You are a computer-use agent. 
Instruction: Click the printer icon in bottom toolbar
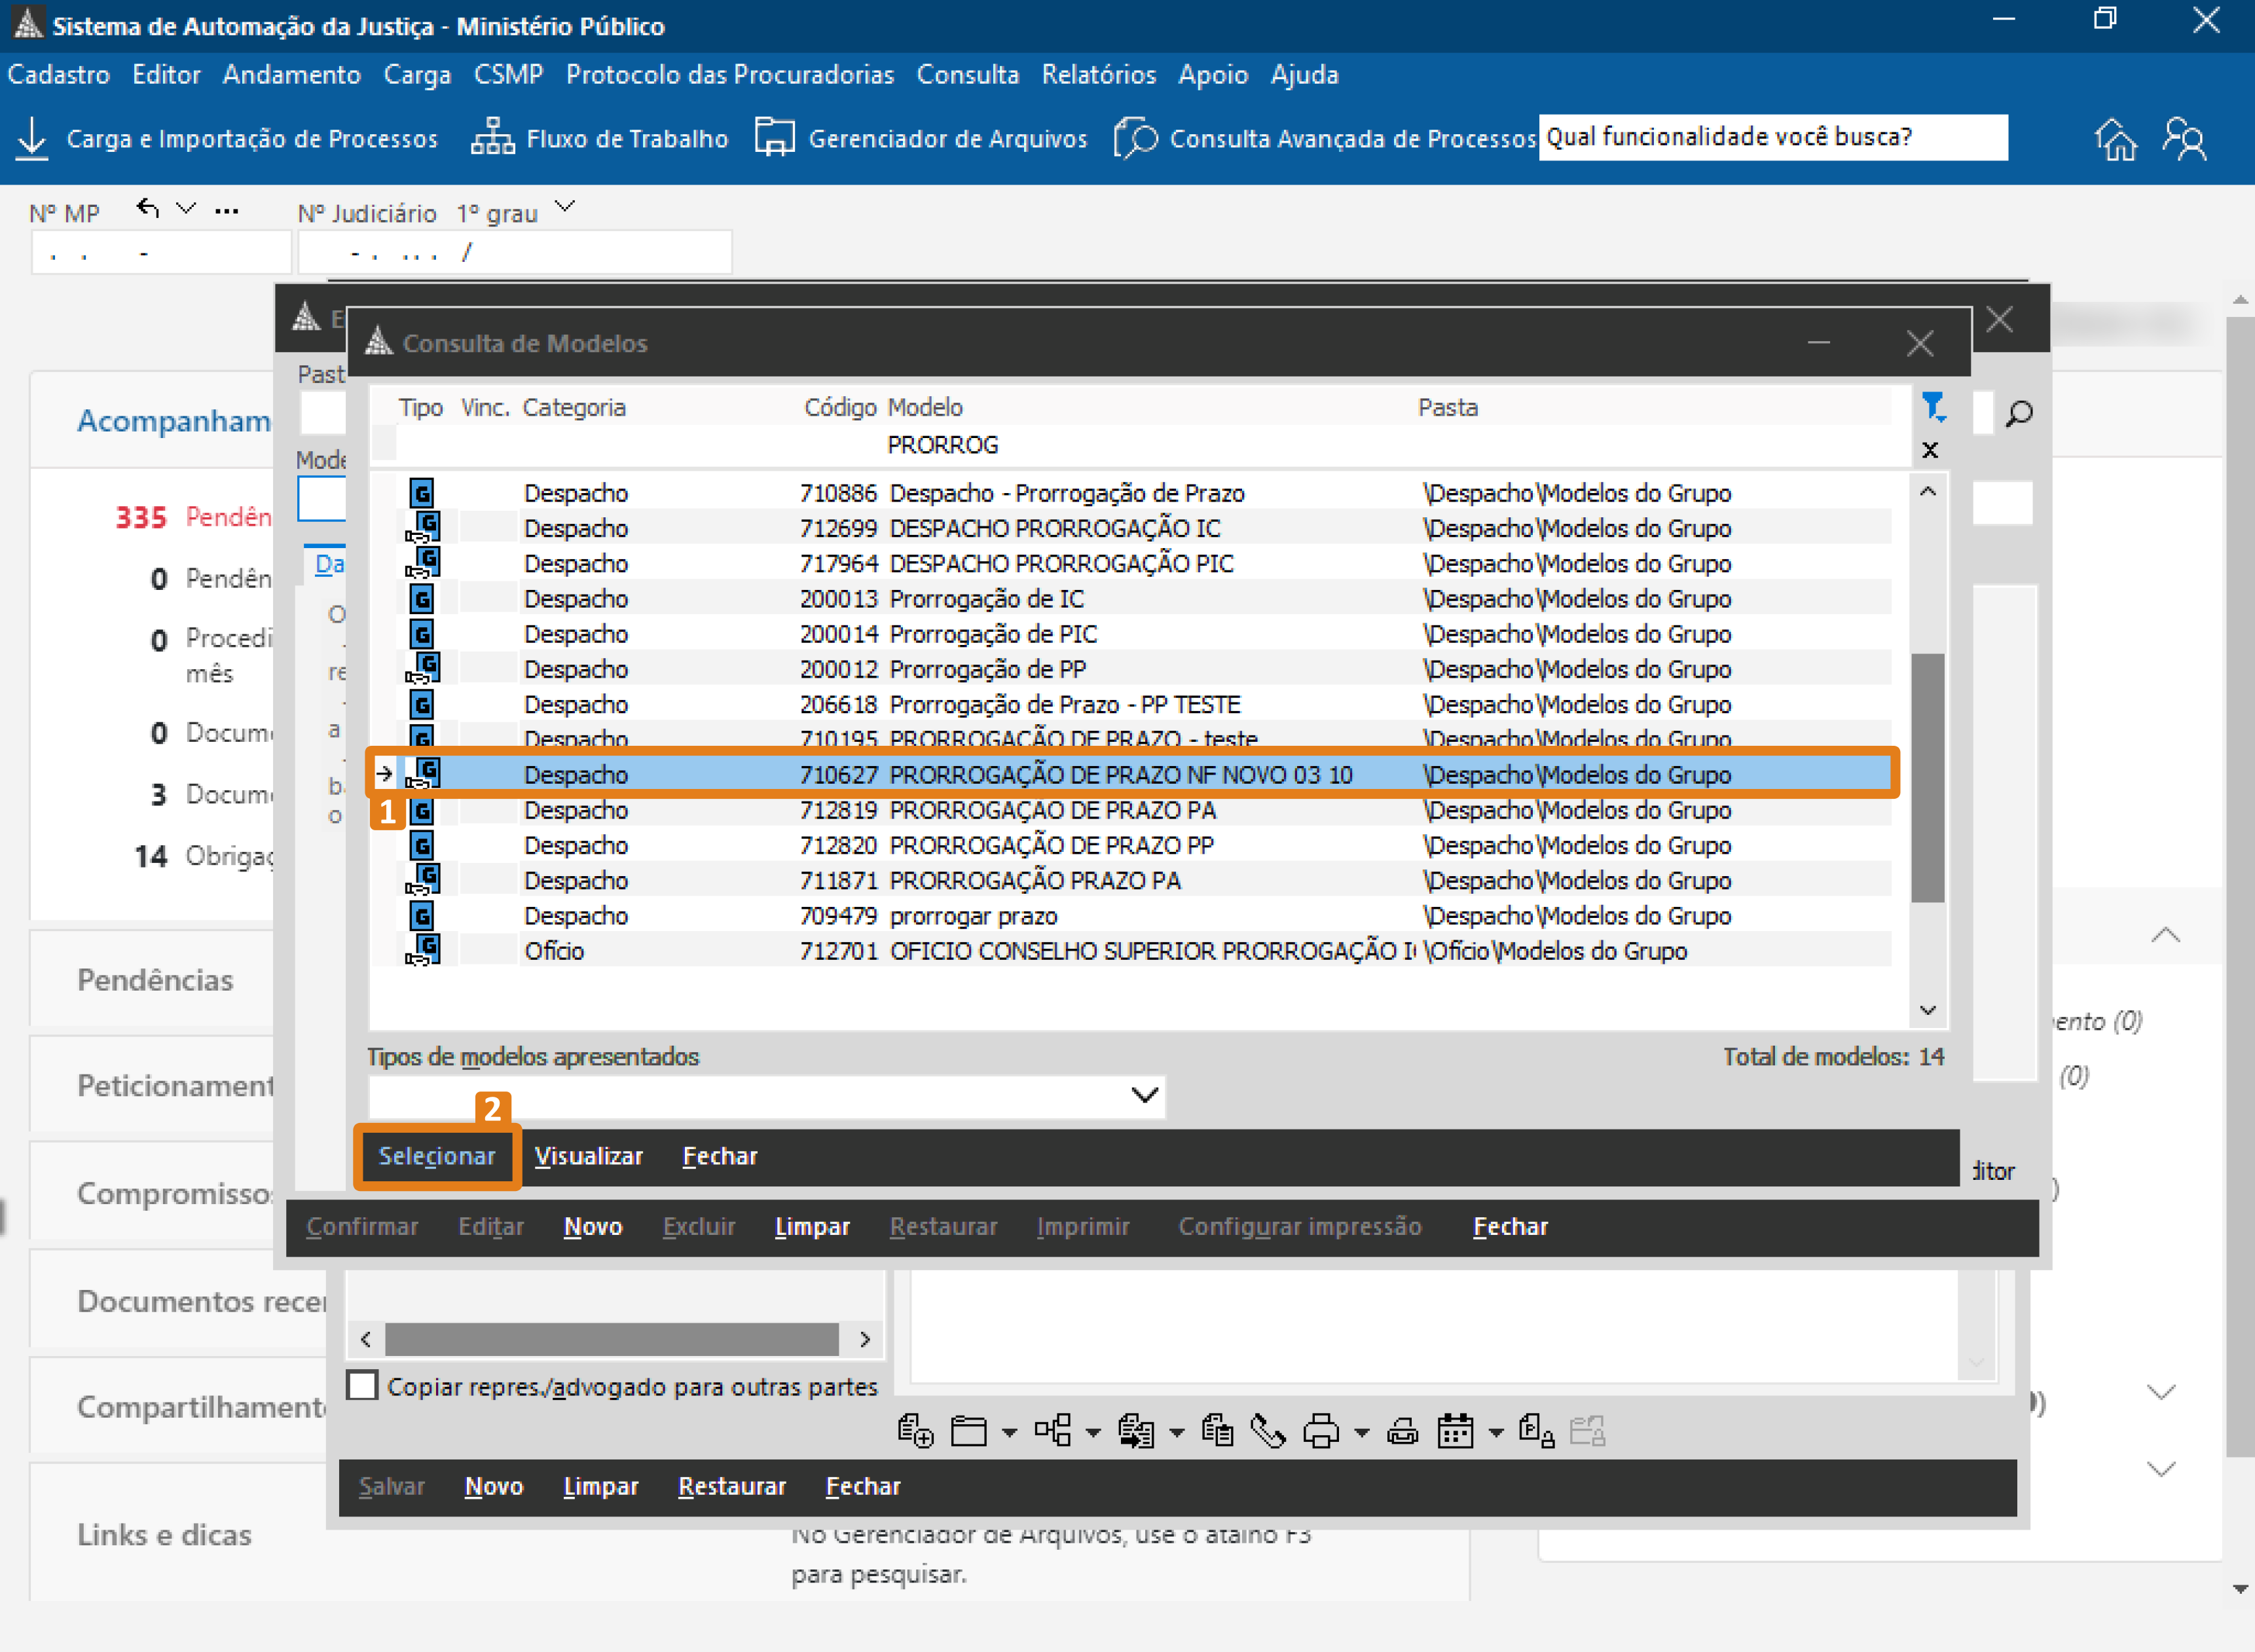1321,1432
